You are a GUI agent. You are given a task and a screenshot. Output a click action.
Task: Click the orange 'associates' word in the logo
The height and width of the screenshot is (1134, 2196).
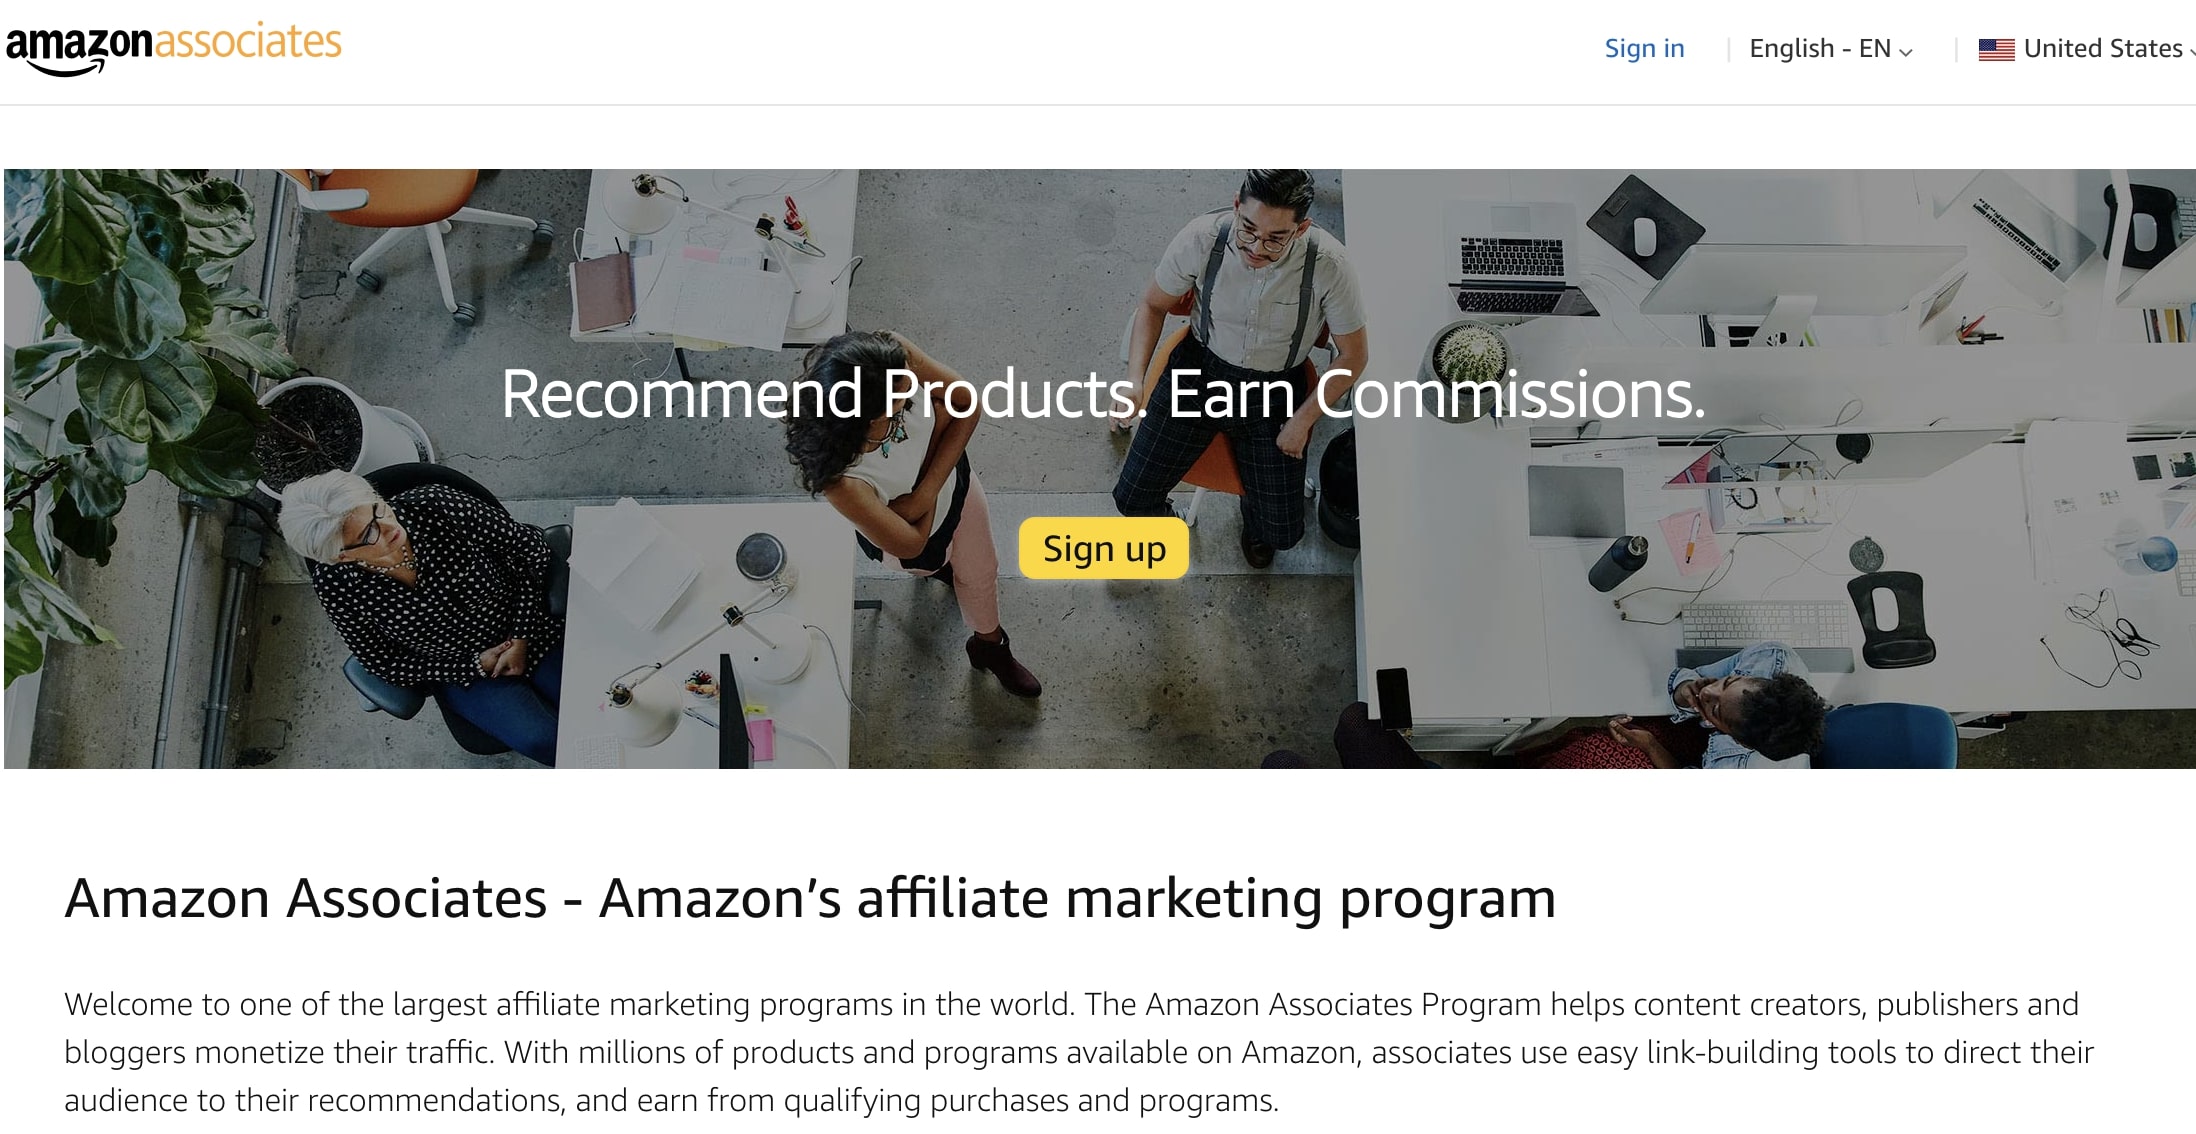click(248, 42)
